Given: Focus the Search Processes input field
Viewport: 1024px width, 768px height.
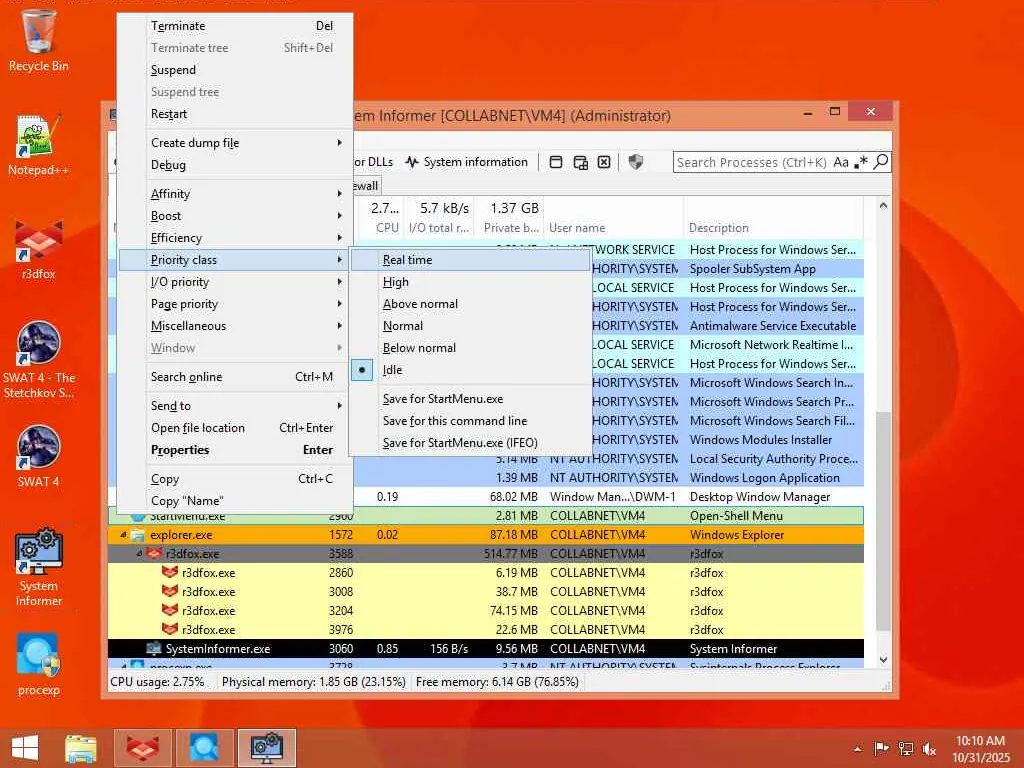Looking at the screenshot, I should pyautogui.click(x=751, y=162).
